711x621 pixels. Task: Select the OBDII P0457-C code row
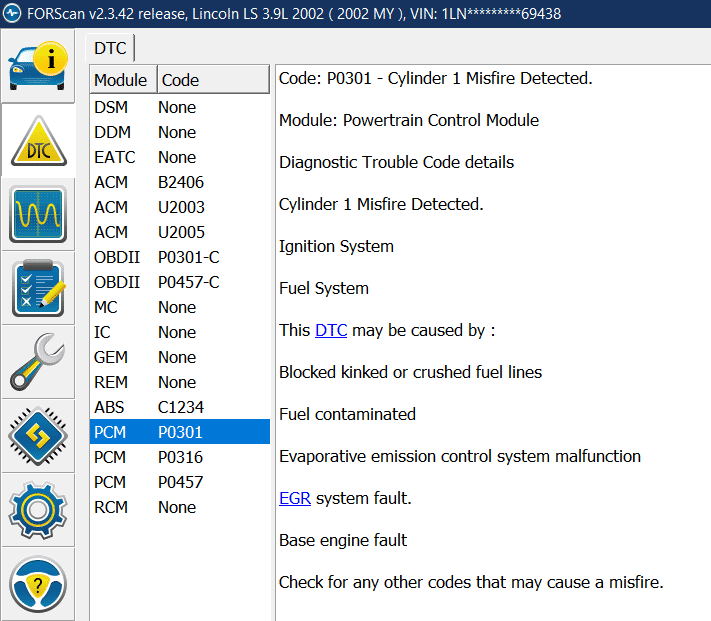point(178,282)
